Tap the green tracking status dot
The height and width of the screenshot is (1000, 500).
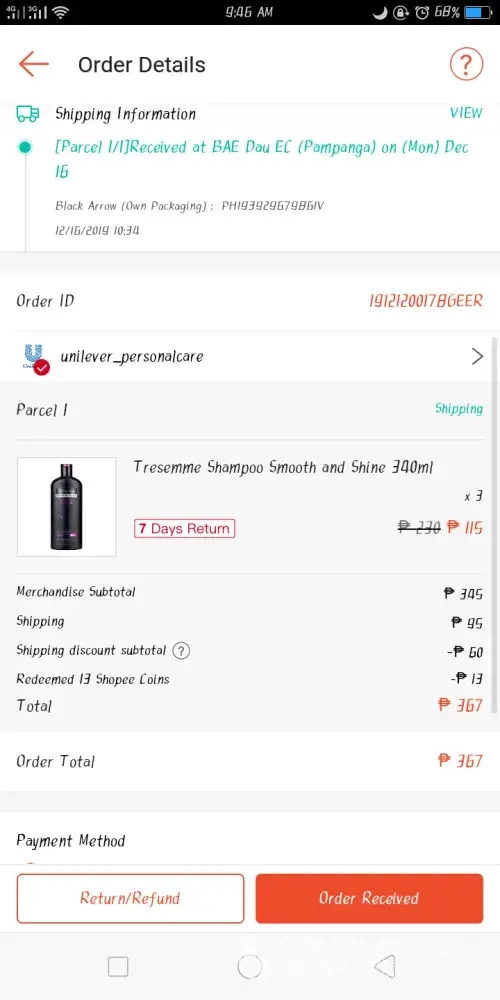coord(25,147)
